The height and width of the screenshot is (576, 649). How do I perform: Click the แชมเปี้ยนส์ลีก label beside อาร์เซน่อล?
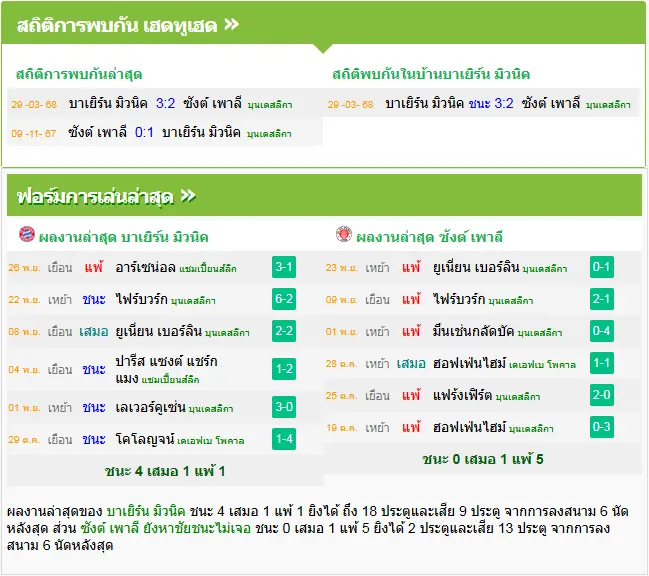[208, 269]
